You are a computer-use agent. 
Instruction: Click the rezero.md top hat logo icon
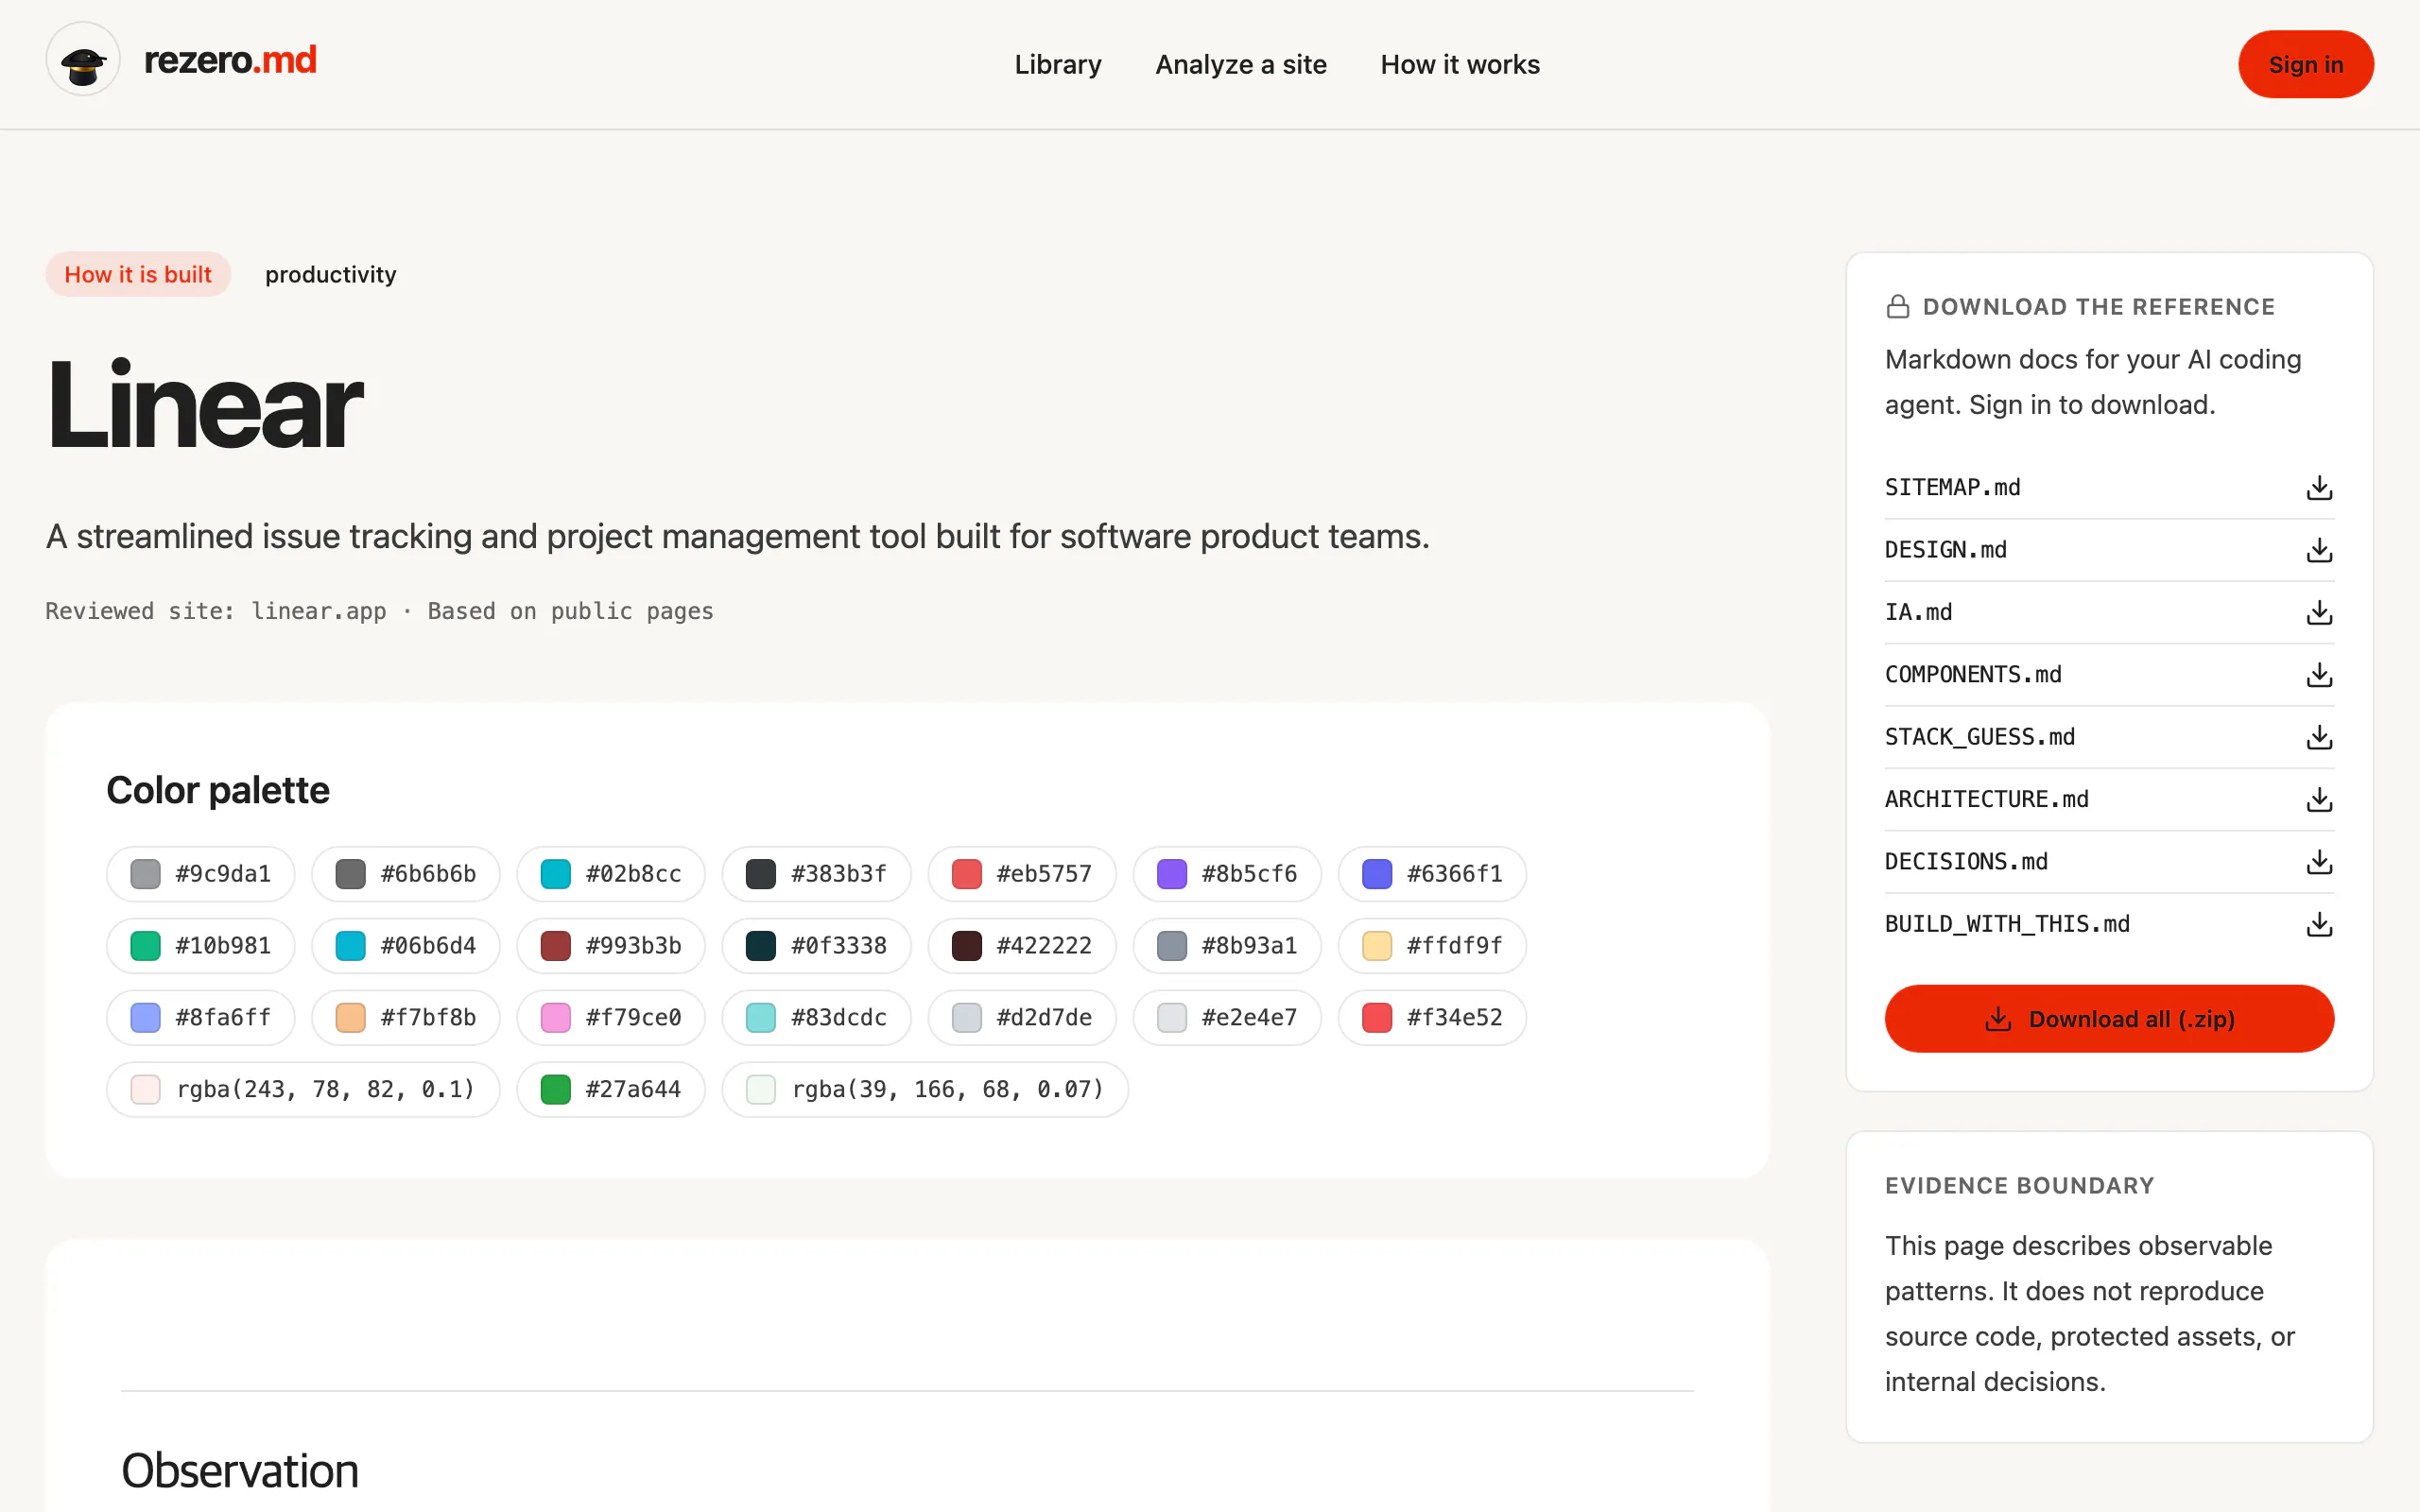point(83,60)
